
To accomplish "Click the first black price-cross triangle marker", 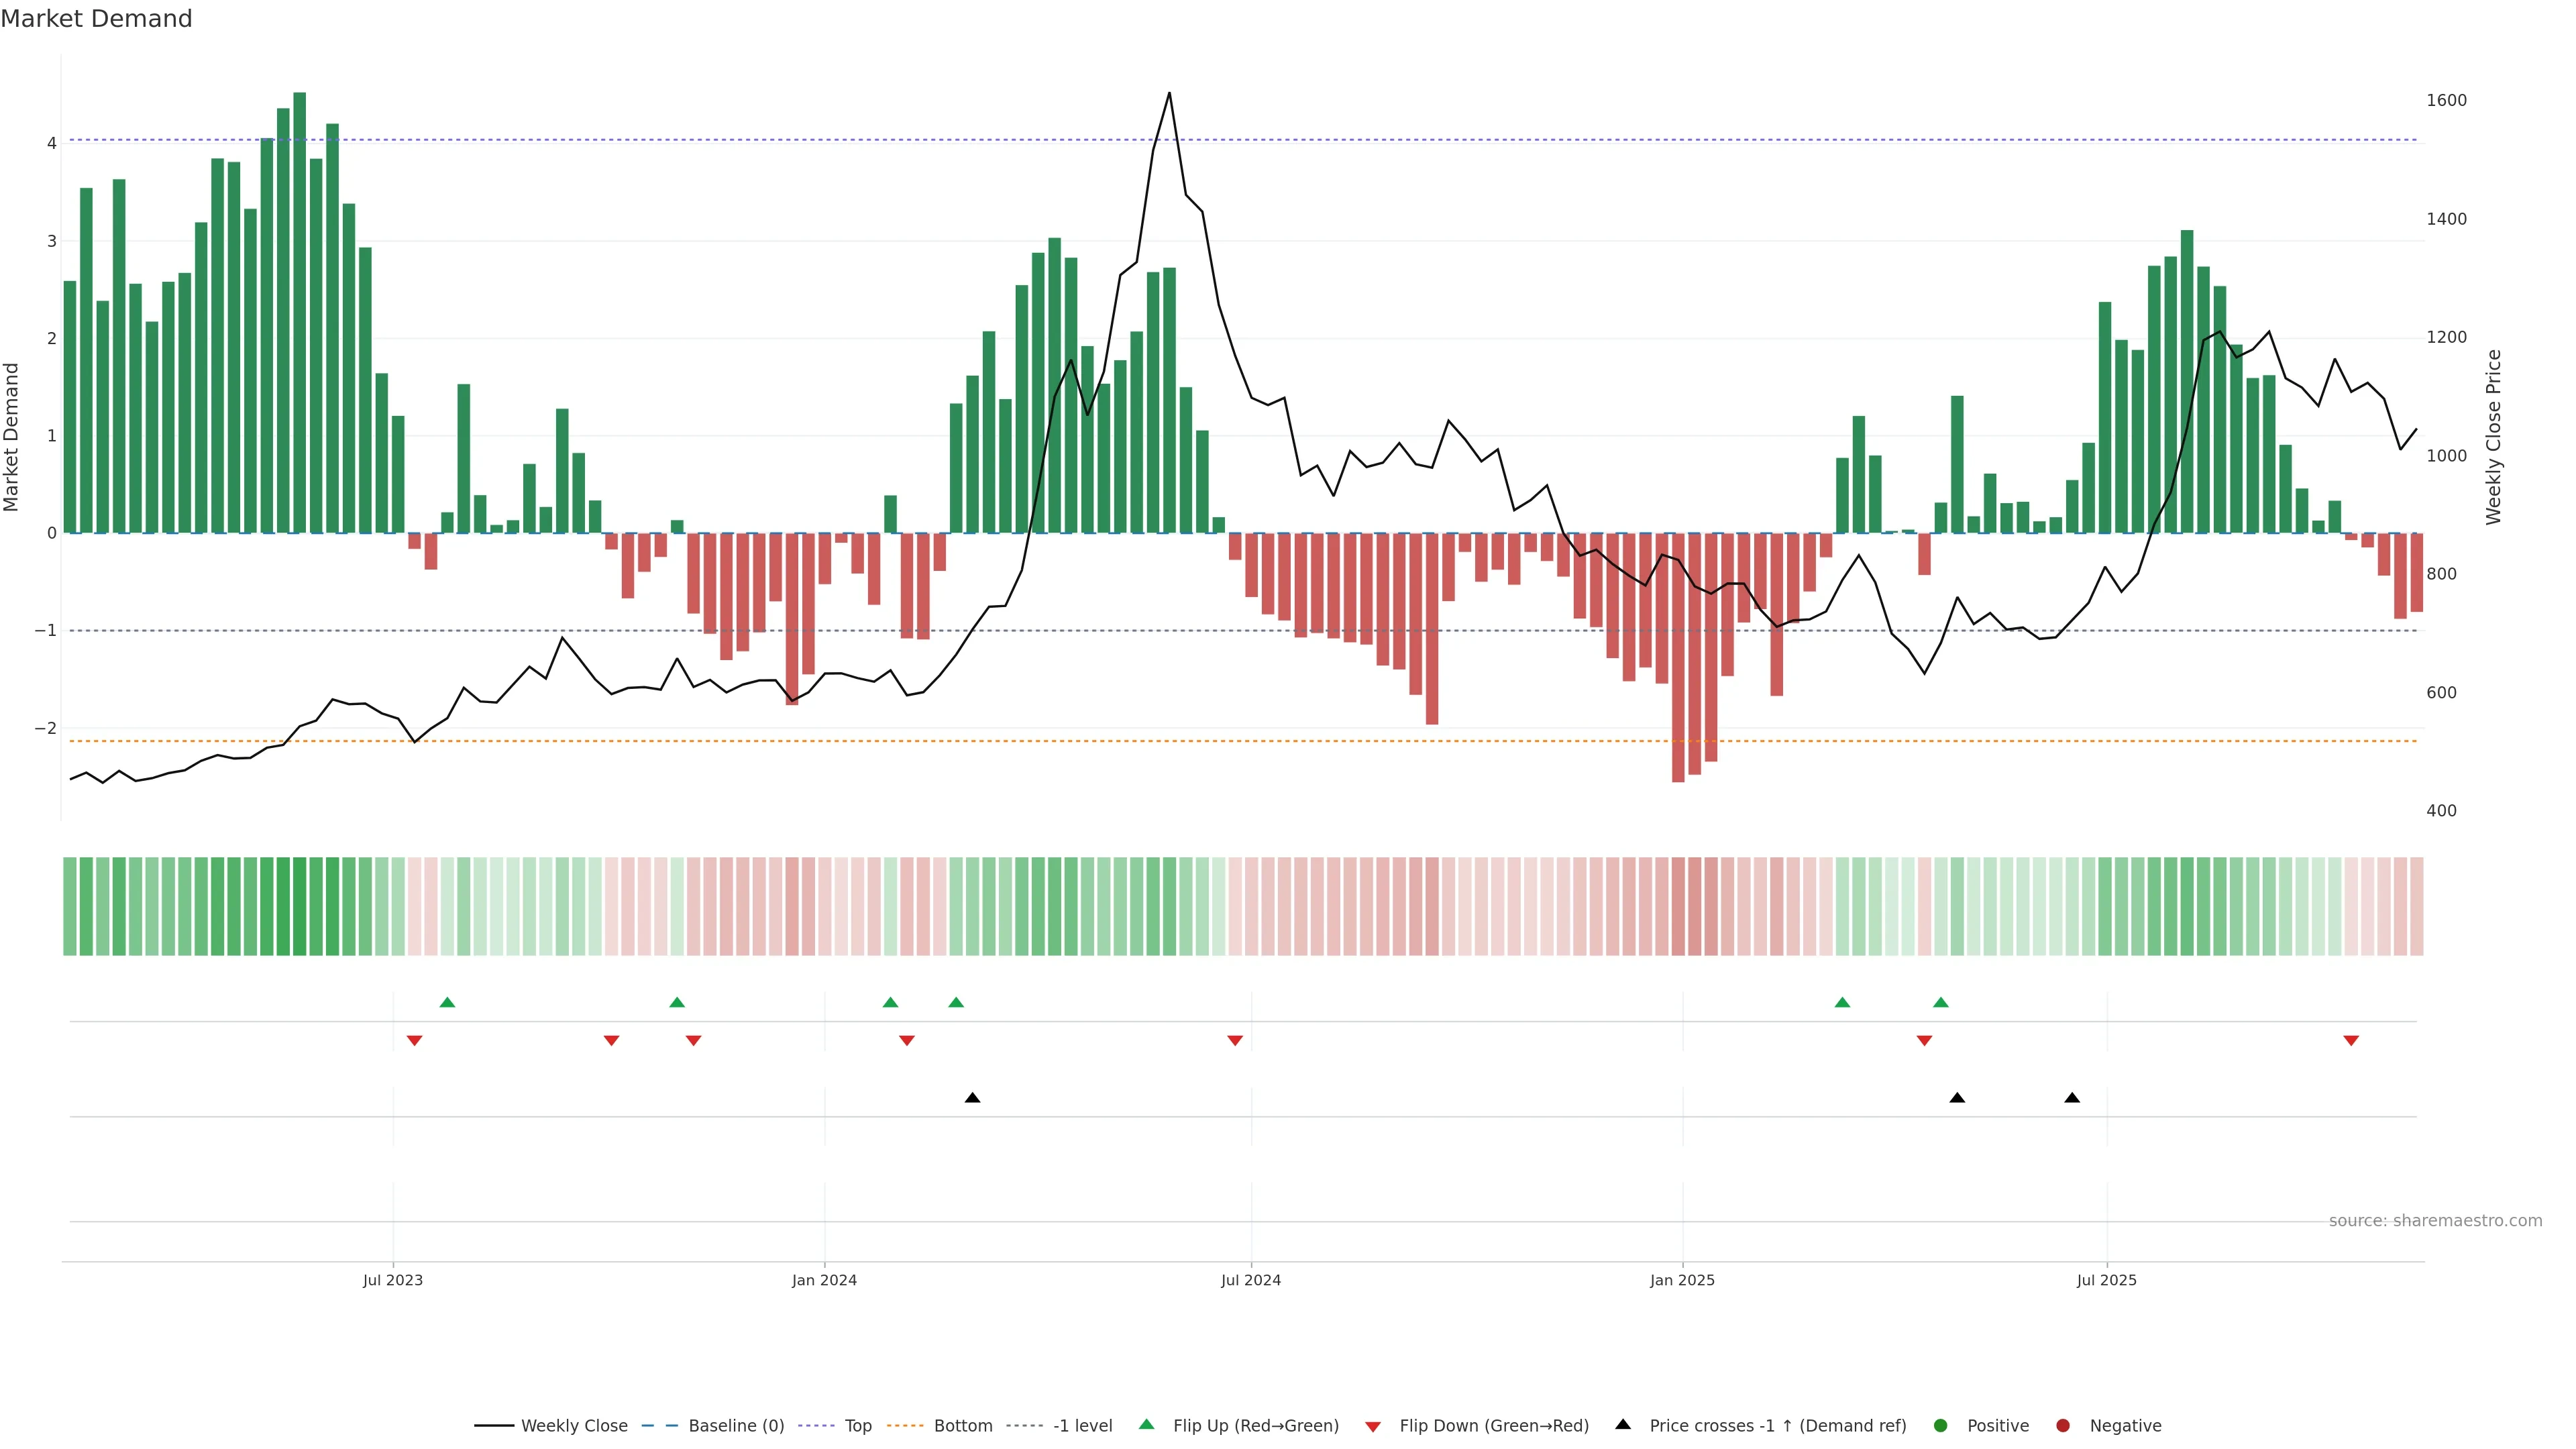I will 972,1098.
